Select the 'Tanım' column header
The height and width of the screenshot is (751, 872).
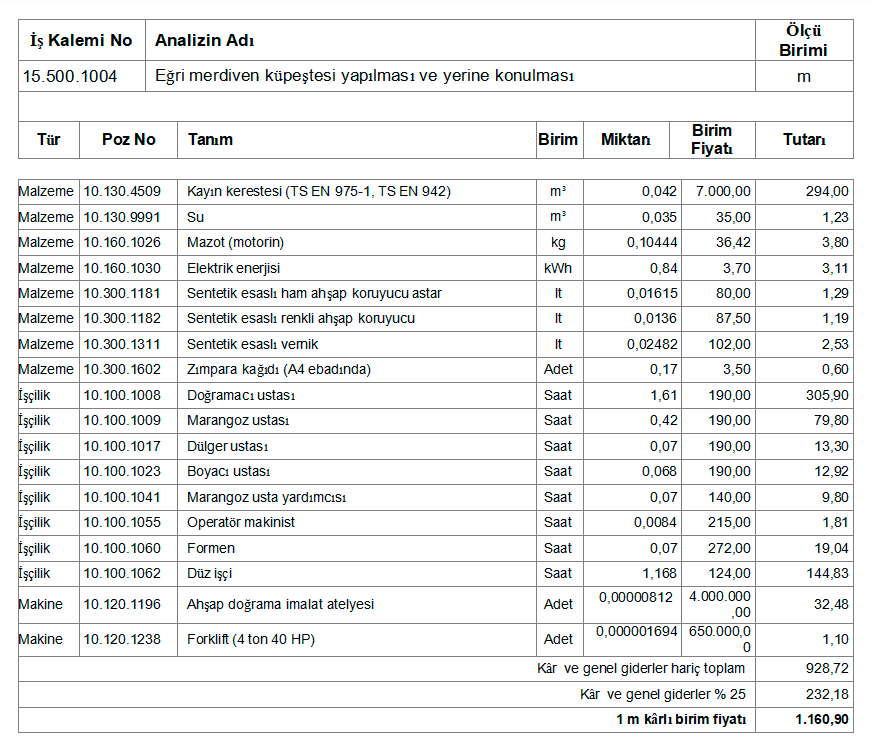tap(210, 140)
